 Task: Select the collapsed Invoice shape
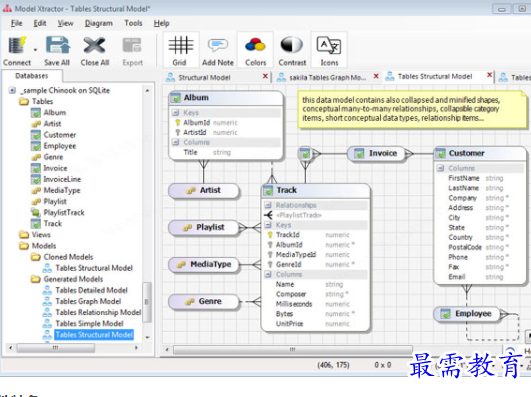(376, 154)
